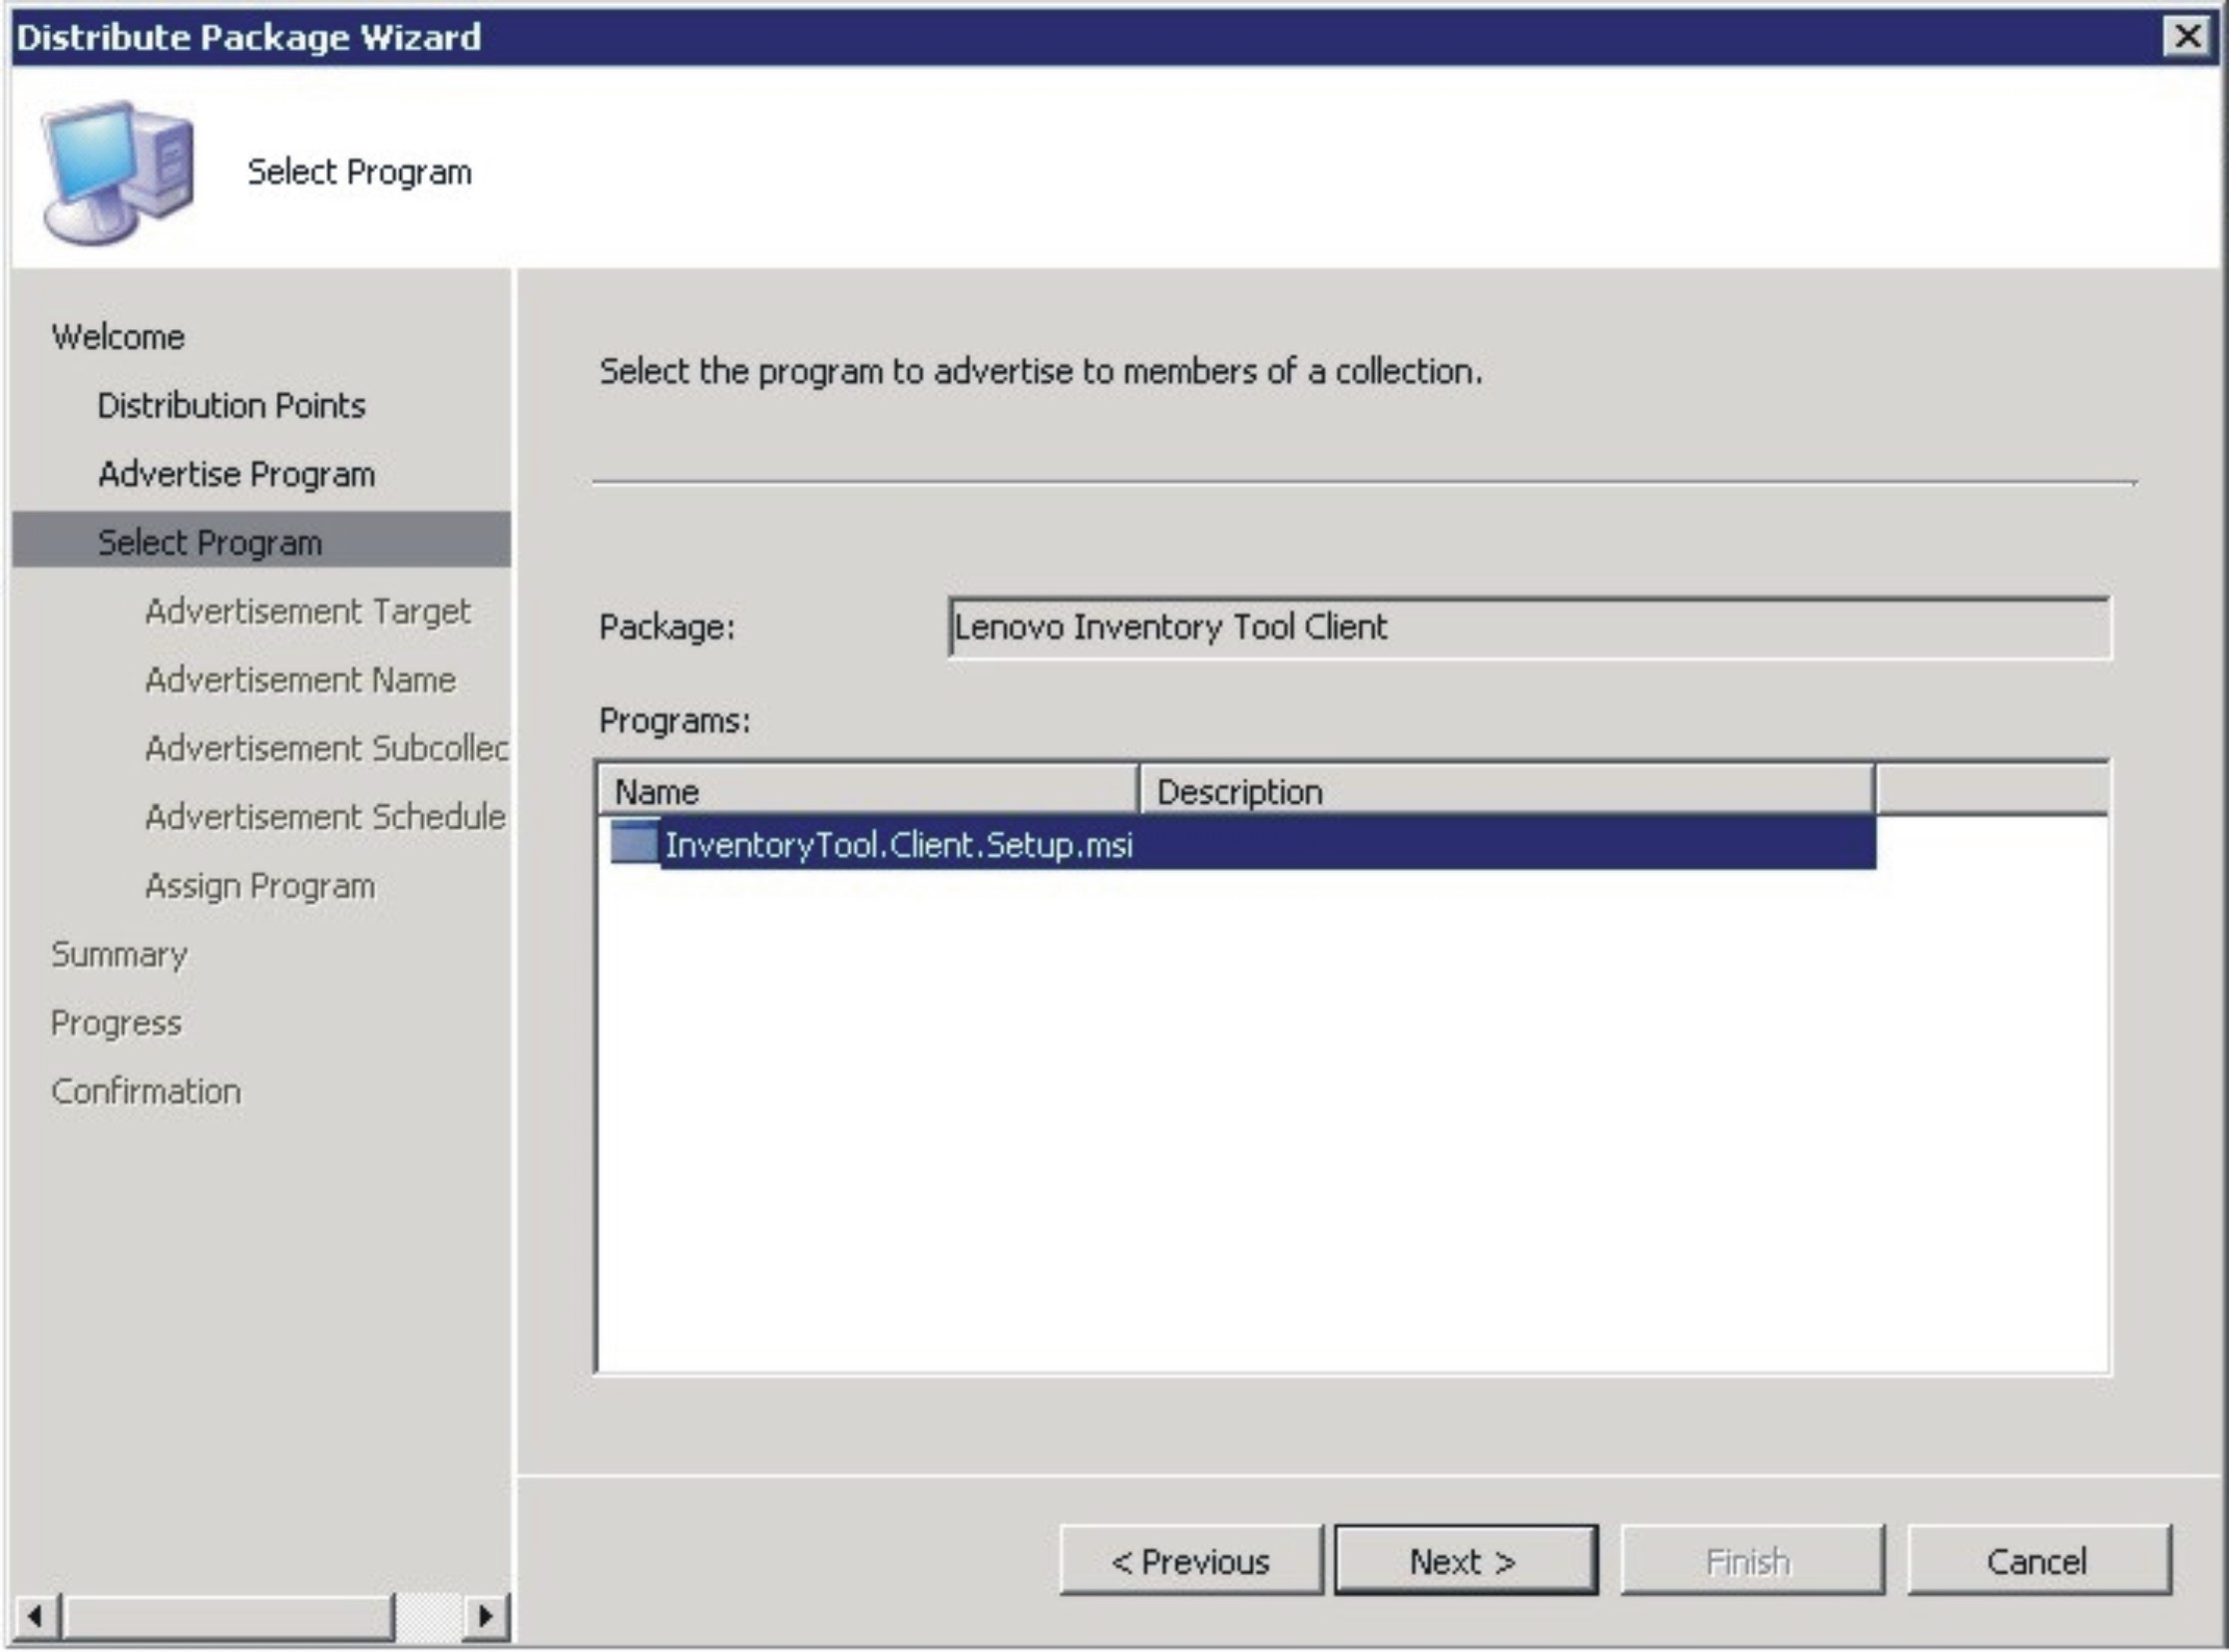Click the Package: label
The width and height of the screenshot is (2229, 1652).
coord(666,627)
